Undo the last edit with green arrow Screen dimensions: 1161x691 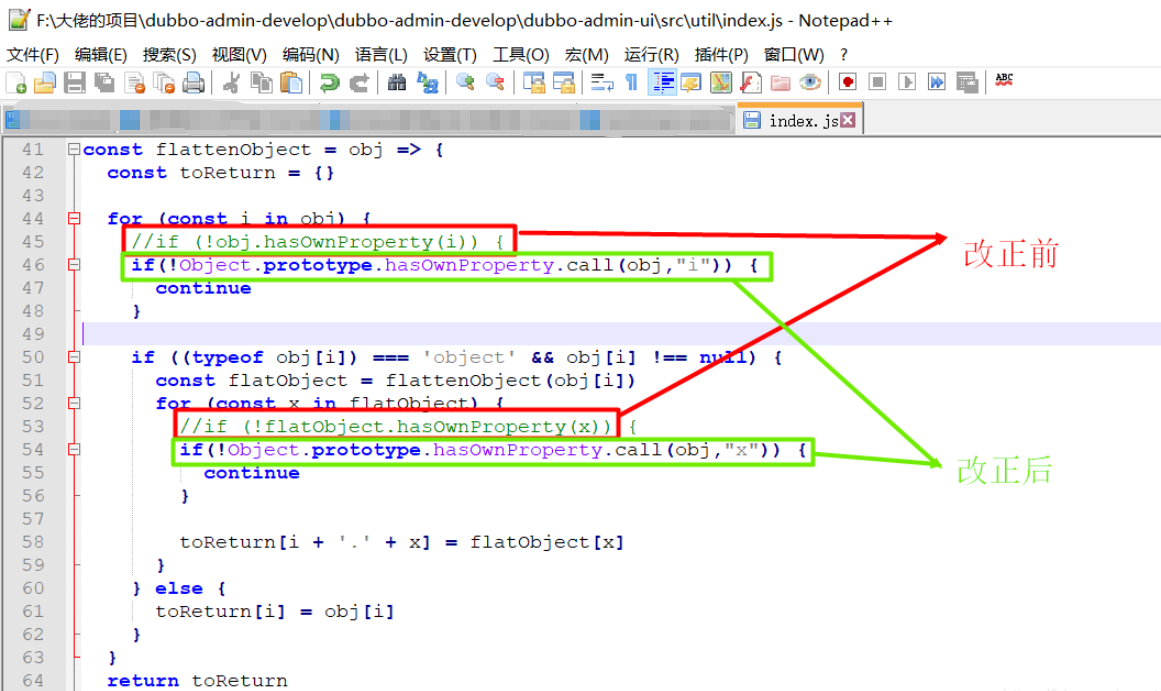pyautogui.click(x=329, y=82)
